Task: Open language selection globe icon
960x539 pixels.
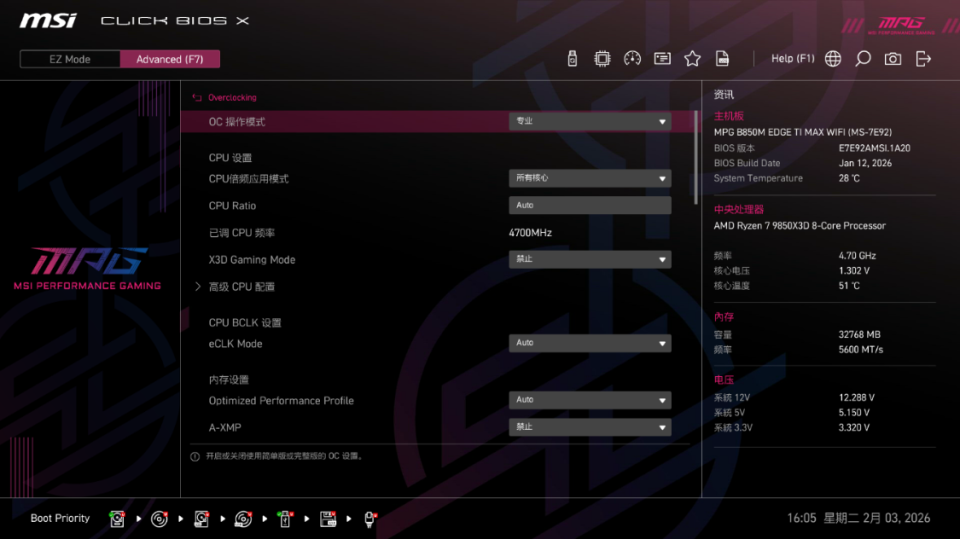Action: point(833,59)
